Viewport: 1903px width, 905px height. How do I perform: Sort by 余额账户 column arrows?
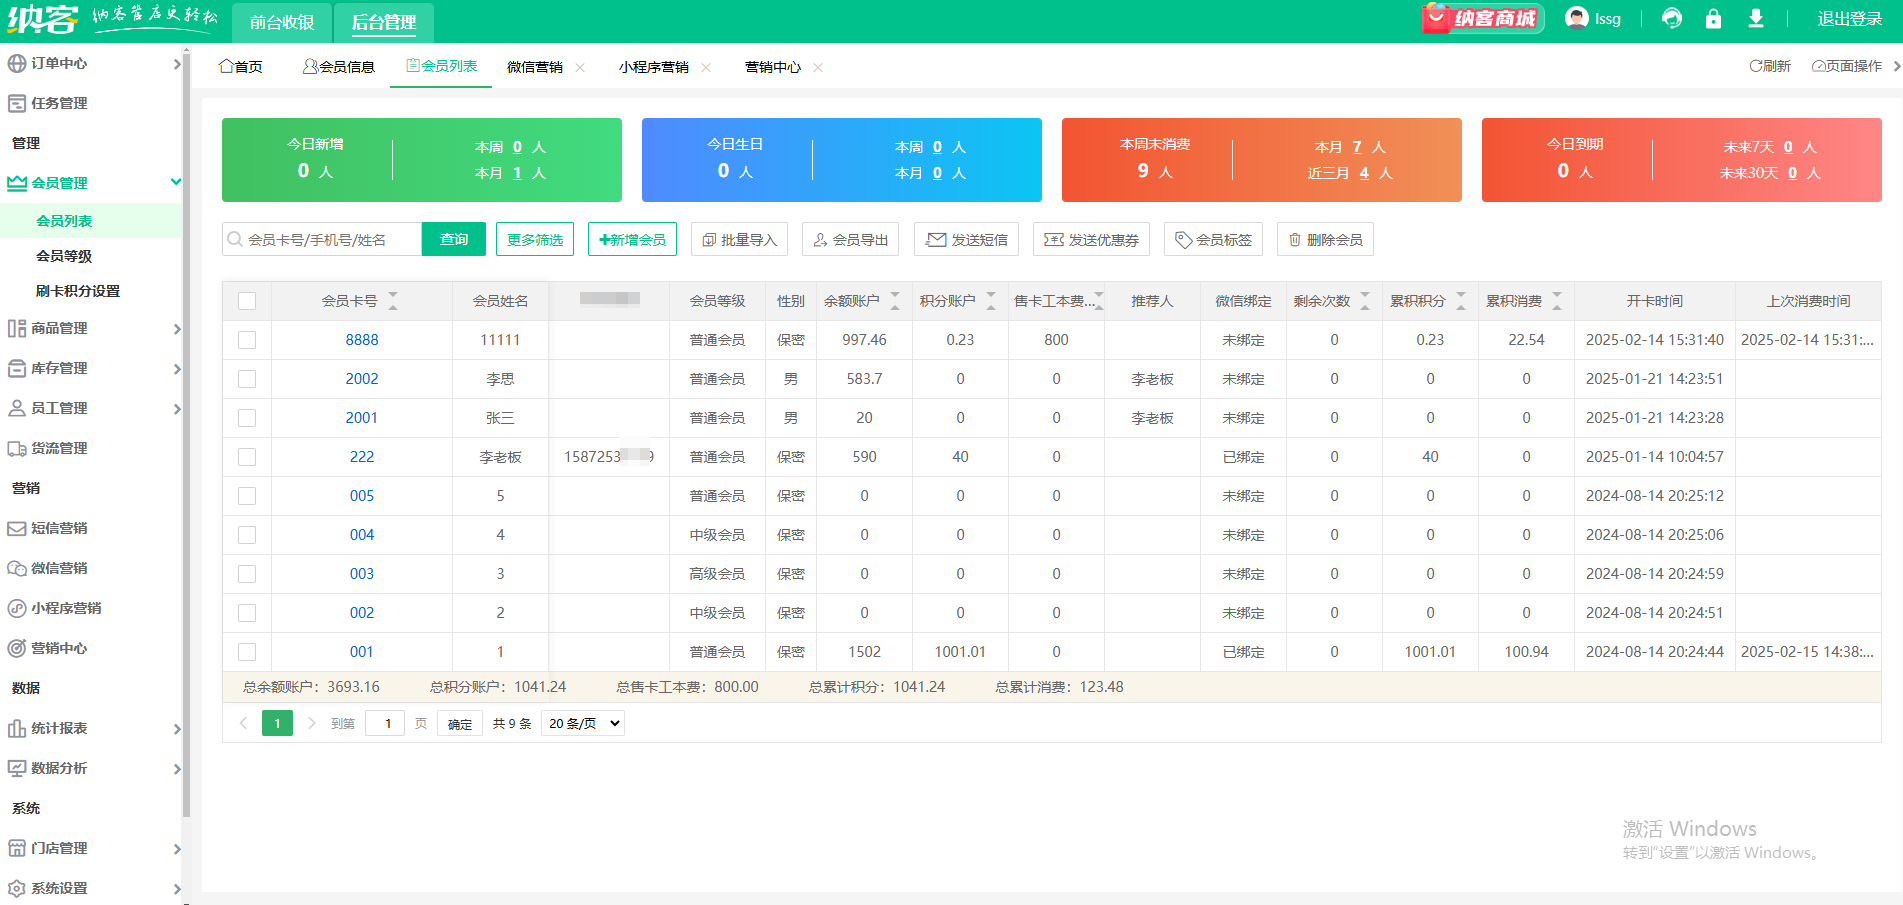895,301
